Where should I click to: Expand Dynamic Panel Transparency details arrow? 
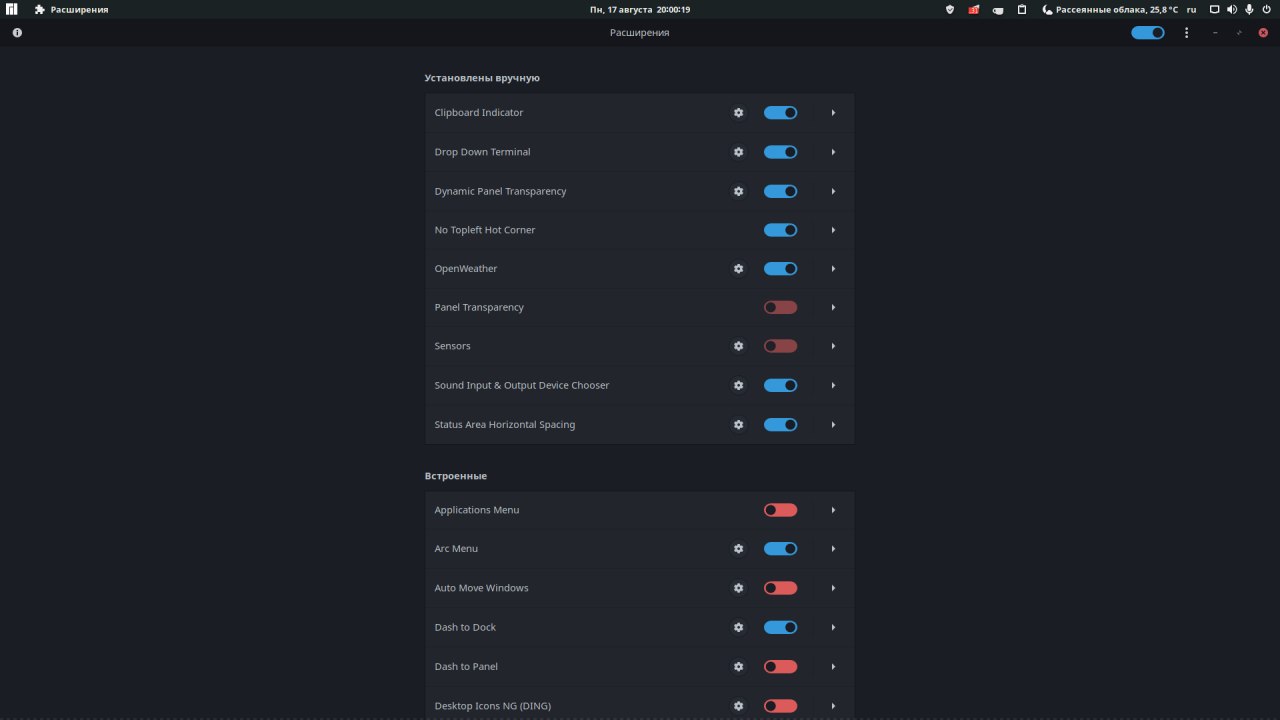tap(833, 191)
